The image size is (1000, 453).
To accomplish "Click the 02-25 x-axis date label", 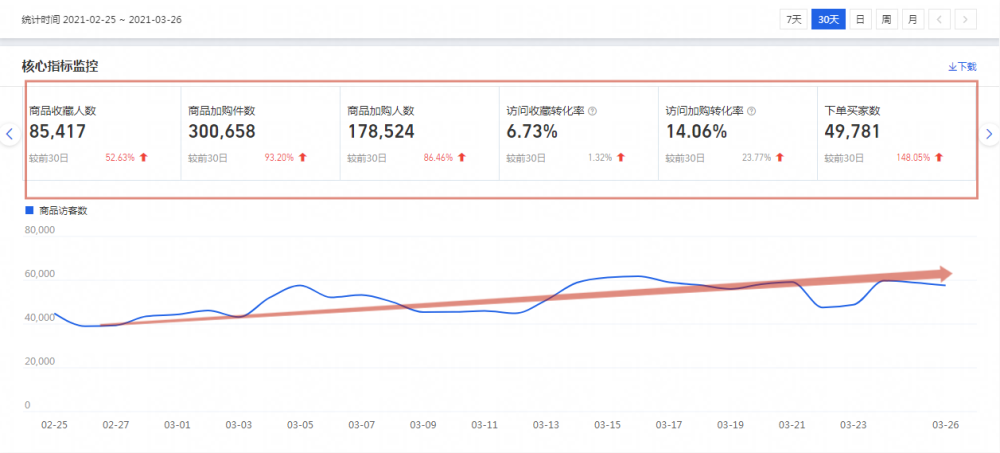I will 54,425.
